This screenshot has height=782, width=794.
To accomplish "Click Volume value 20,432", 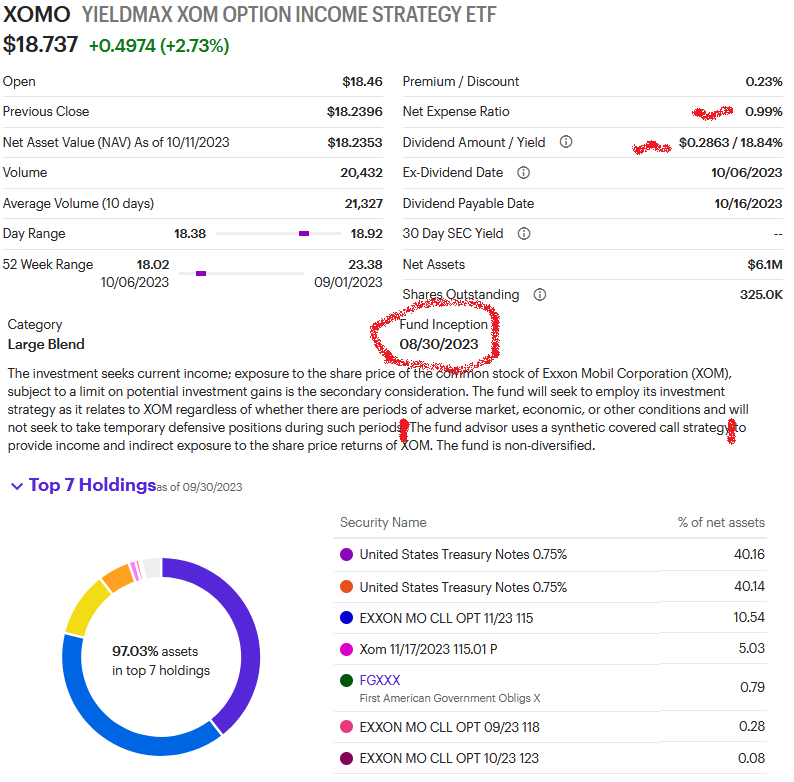I will tap(362, 173).
